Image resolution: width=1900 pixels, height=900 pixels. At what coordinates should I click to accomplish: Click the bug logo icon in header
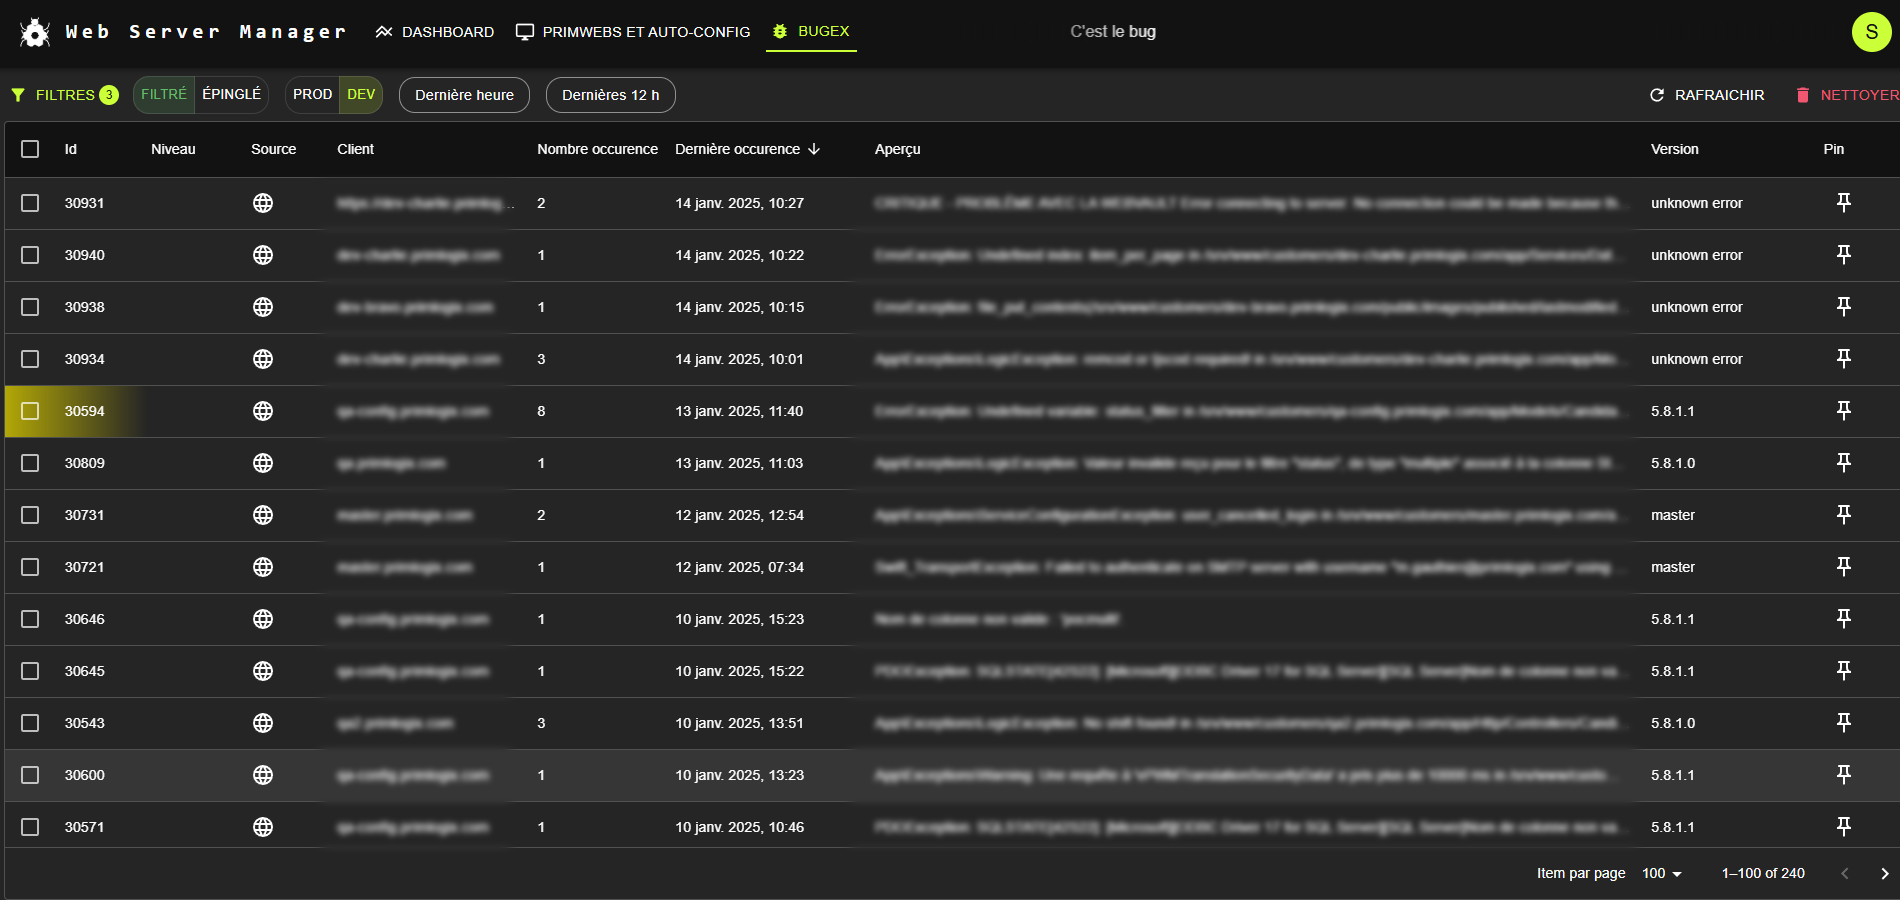35,33
